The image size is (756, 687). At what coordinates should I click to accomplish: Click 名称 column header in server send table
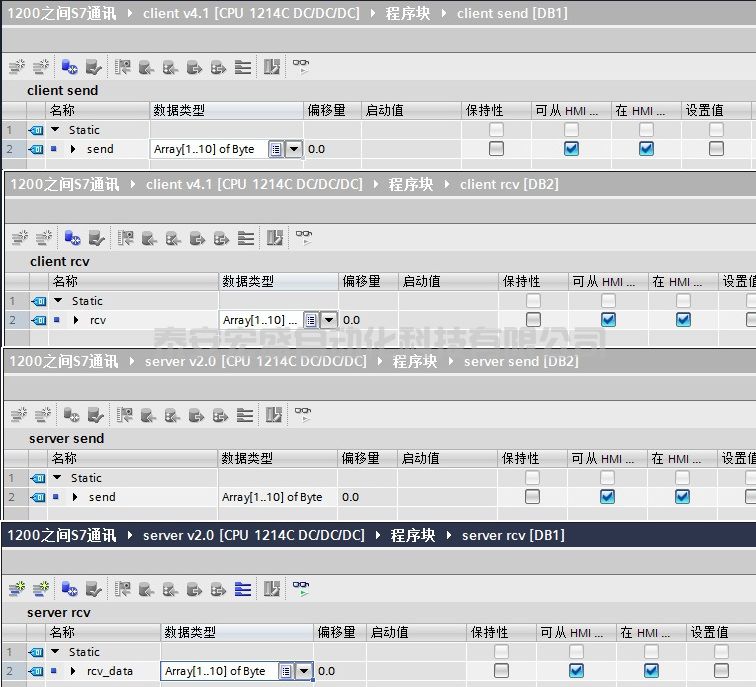(64, 458)
